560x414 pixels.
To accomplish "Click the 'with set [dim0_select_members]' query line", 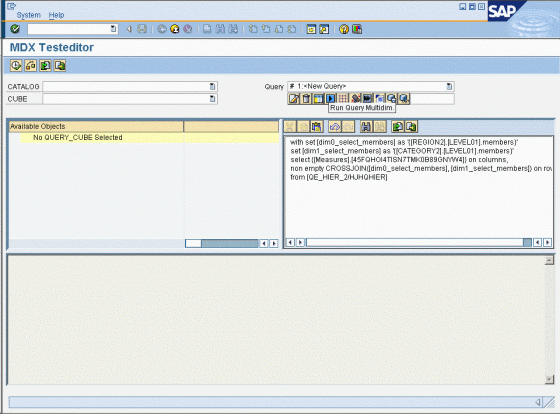I will click(404, 142).
